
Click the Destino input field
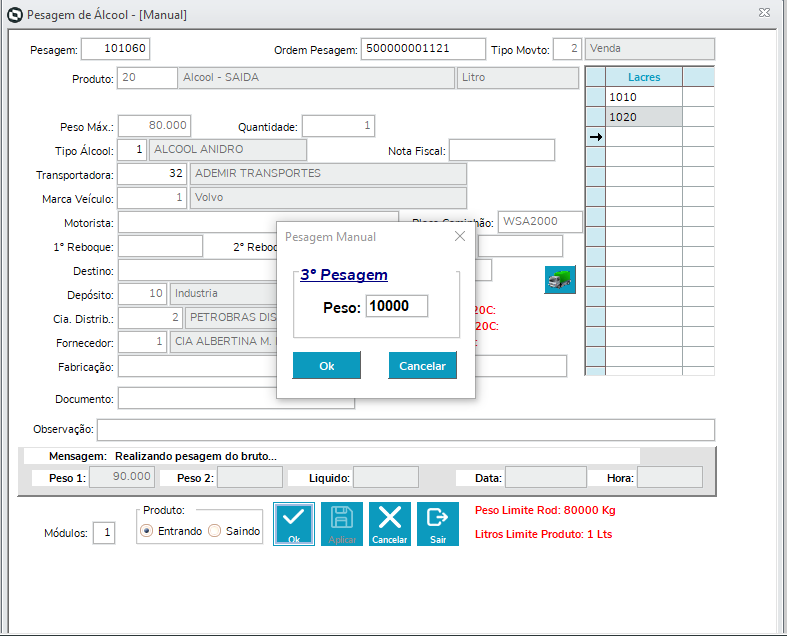point(197,271)
